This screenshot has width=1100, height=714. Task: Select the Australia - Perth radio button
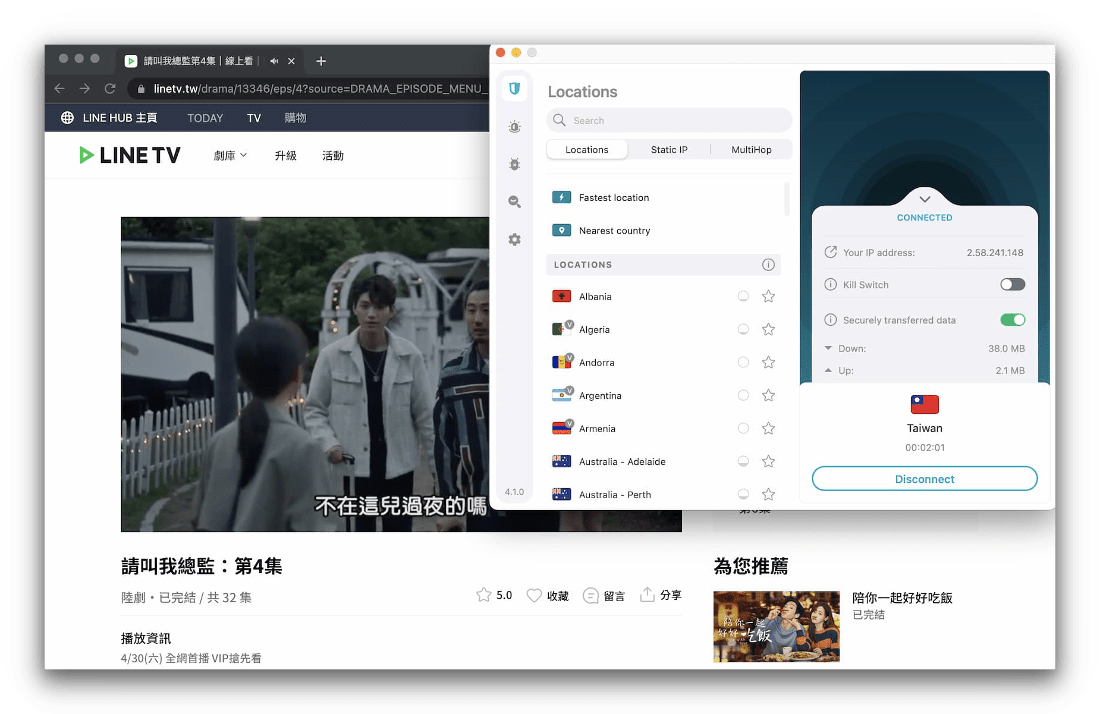[x=743, y=494]
